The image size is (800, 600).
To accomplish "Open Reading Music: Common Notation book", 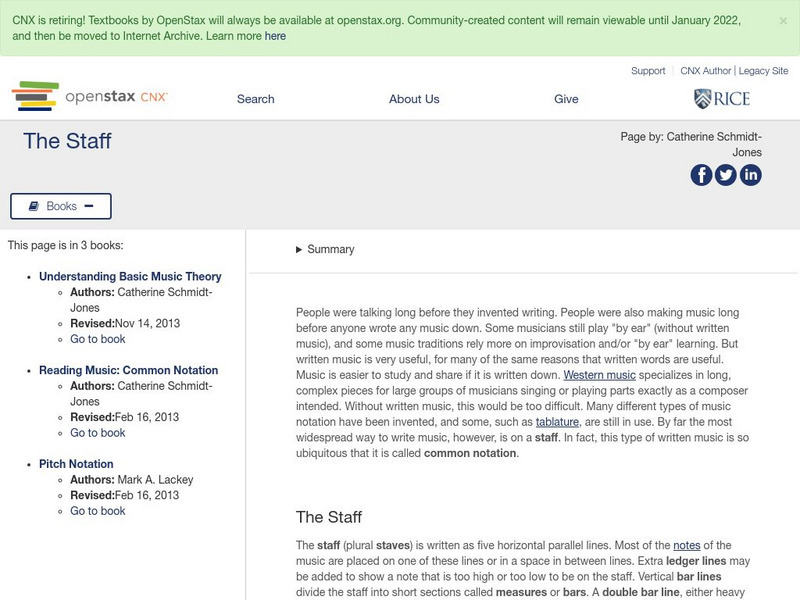I will [128, 371].
